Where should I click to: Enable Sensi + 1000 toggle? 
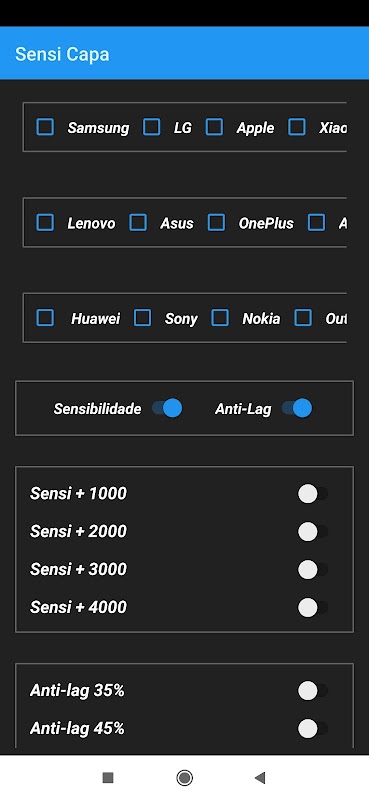click(x=313, y=494)
